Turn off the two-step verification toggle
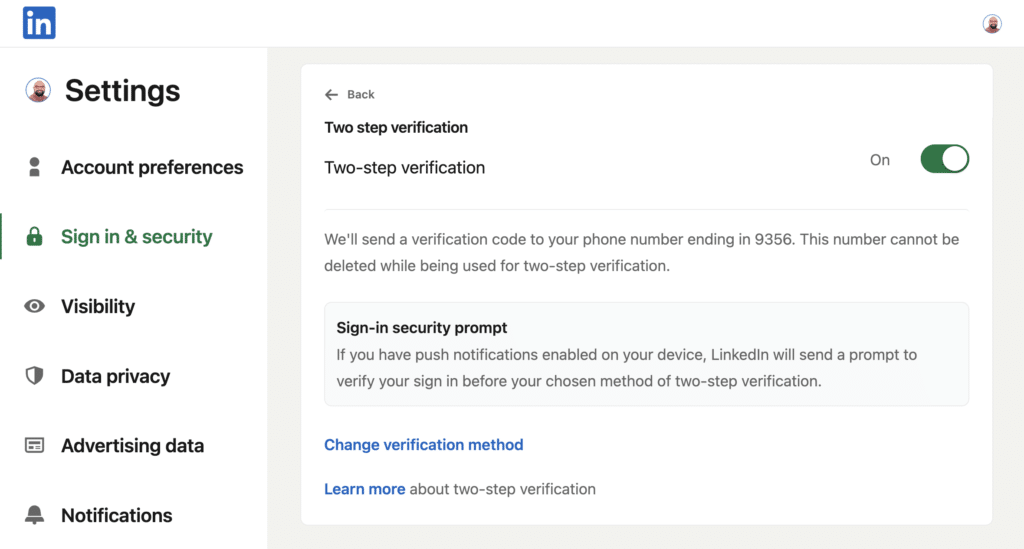 pyautogui.click(x=944, y=159)
